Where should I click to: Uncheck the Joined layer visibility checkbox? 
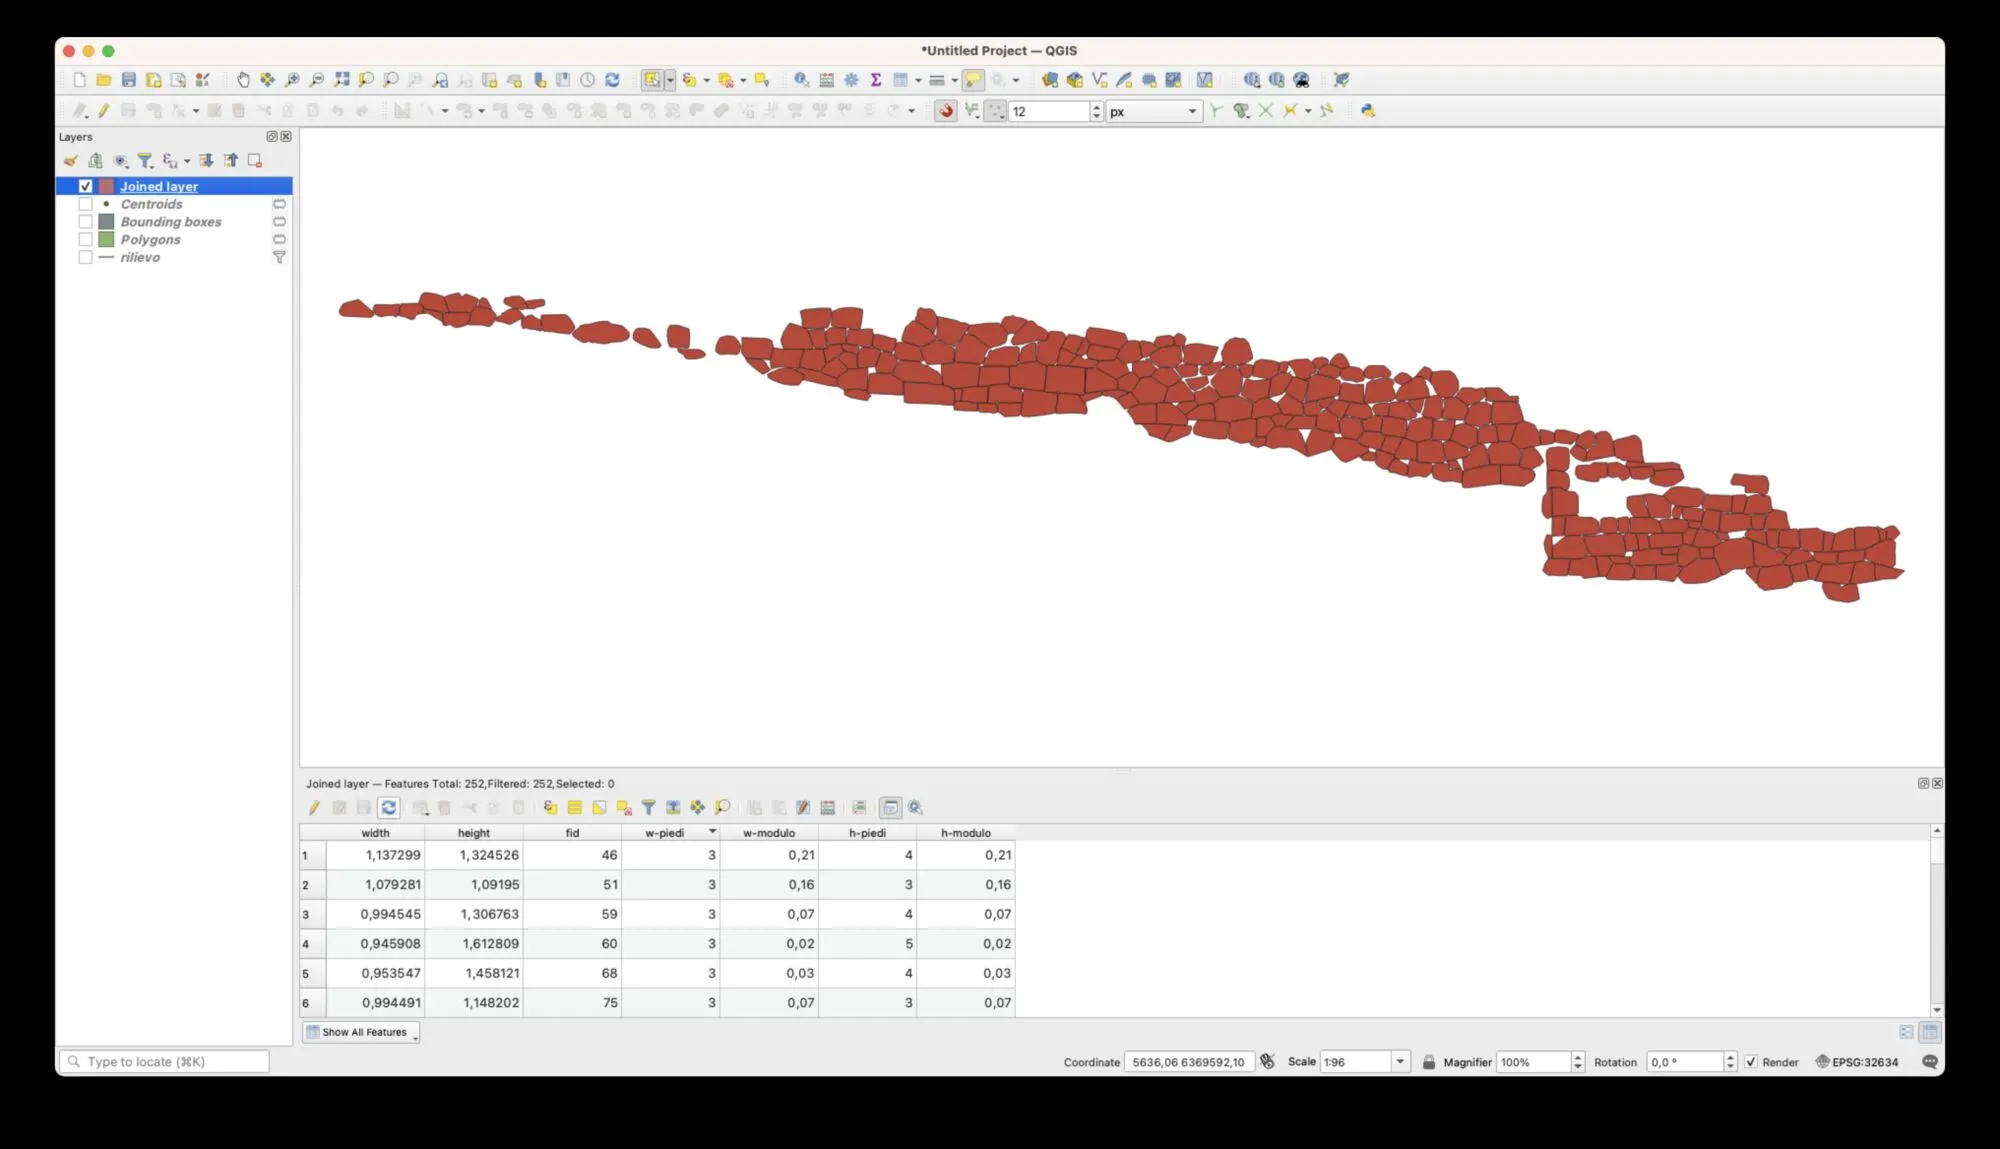[x=86, y=186]
